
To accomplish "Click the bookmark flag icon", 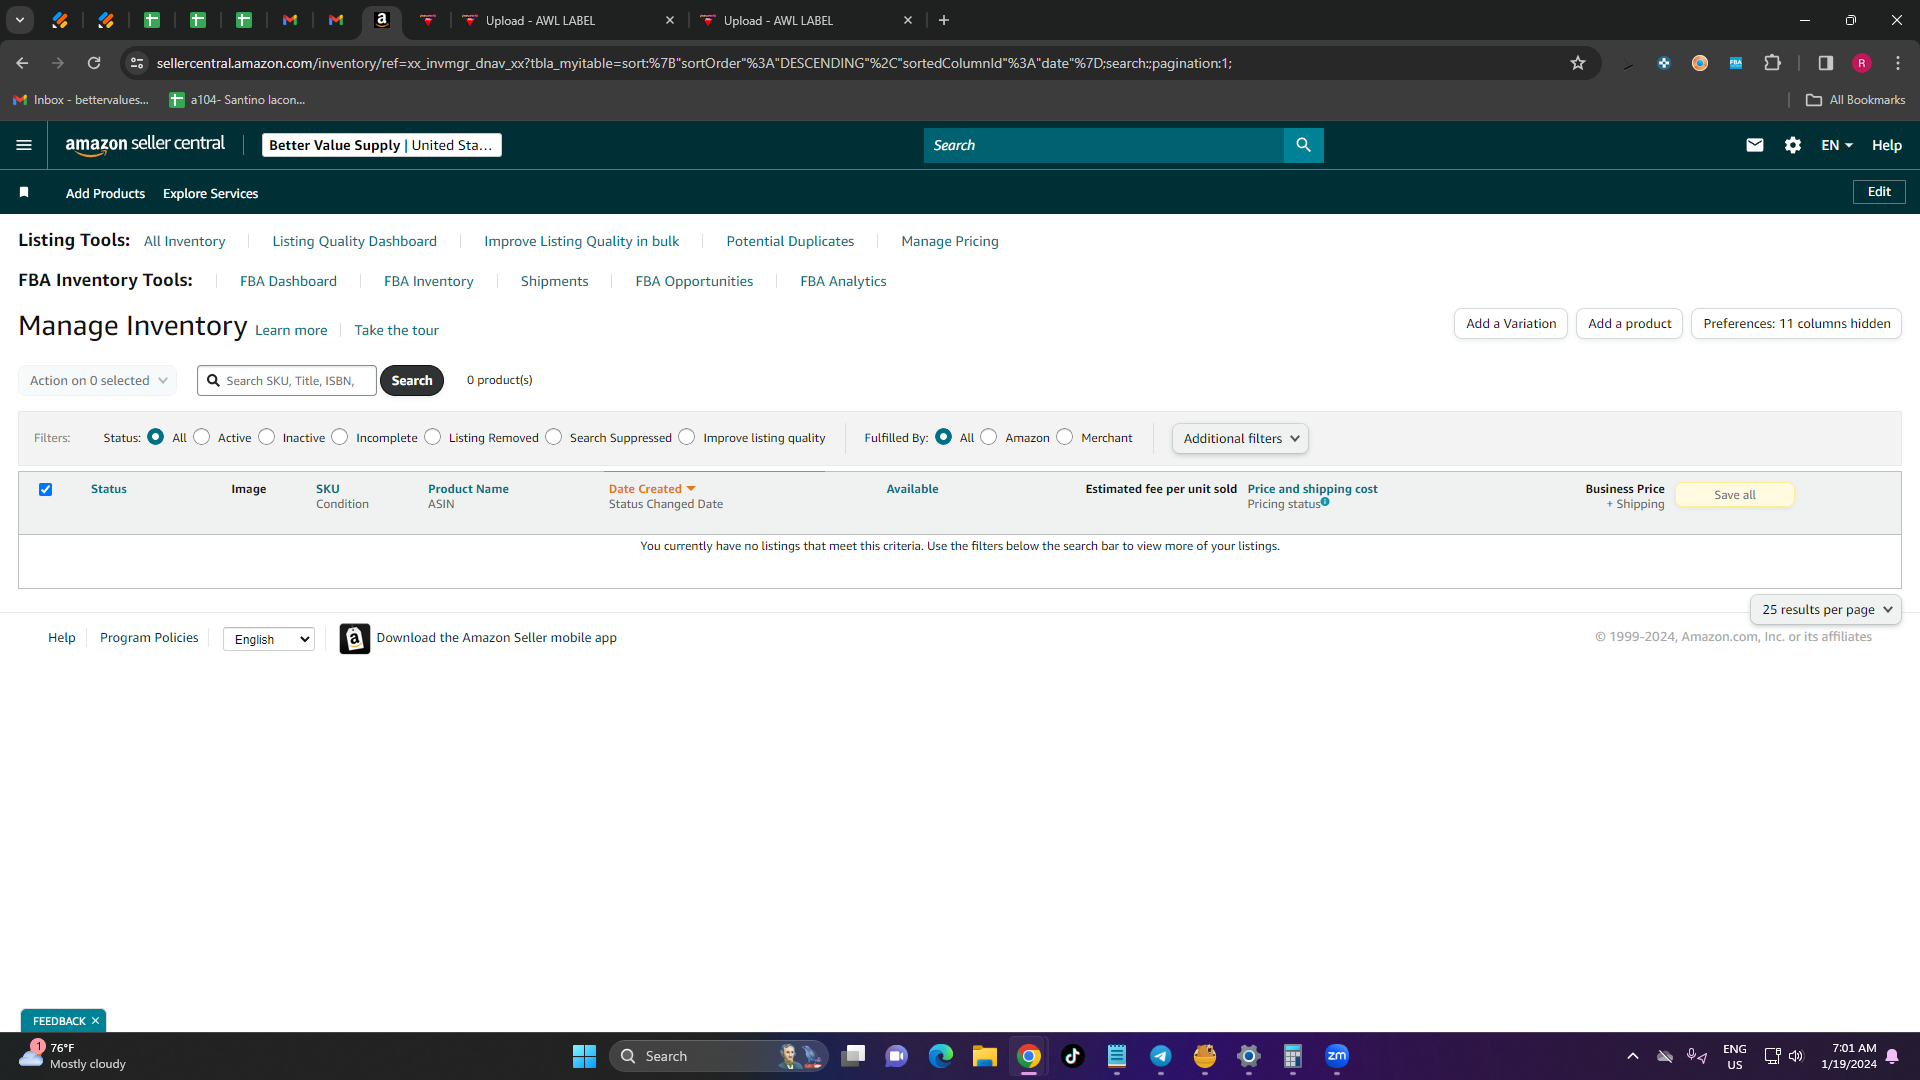I will pos(24,192).
